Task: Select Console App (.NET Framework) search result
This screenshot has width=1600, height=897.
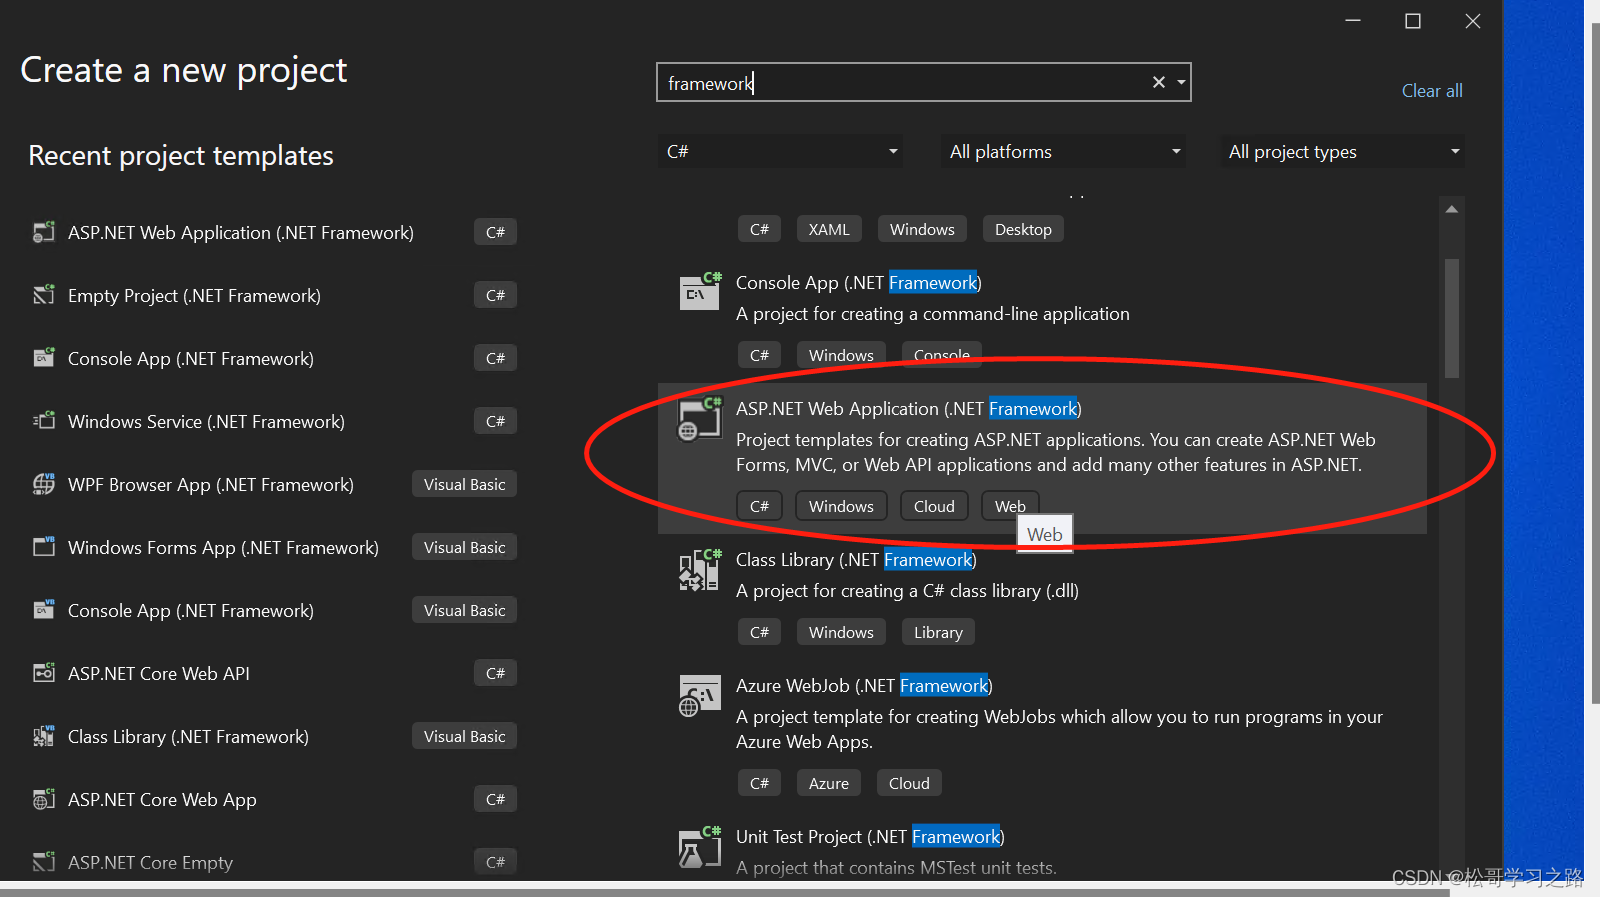Action: tap(1041, 318)
